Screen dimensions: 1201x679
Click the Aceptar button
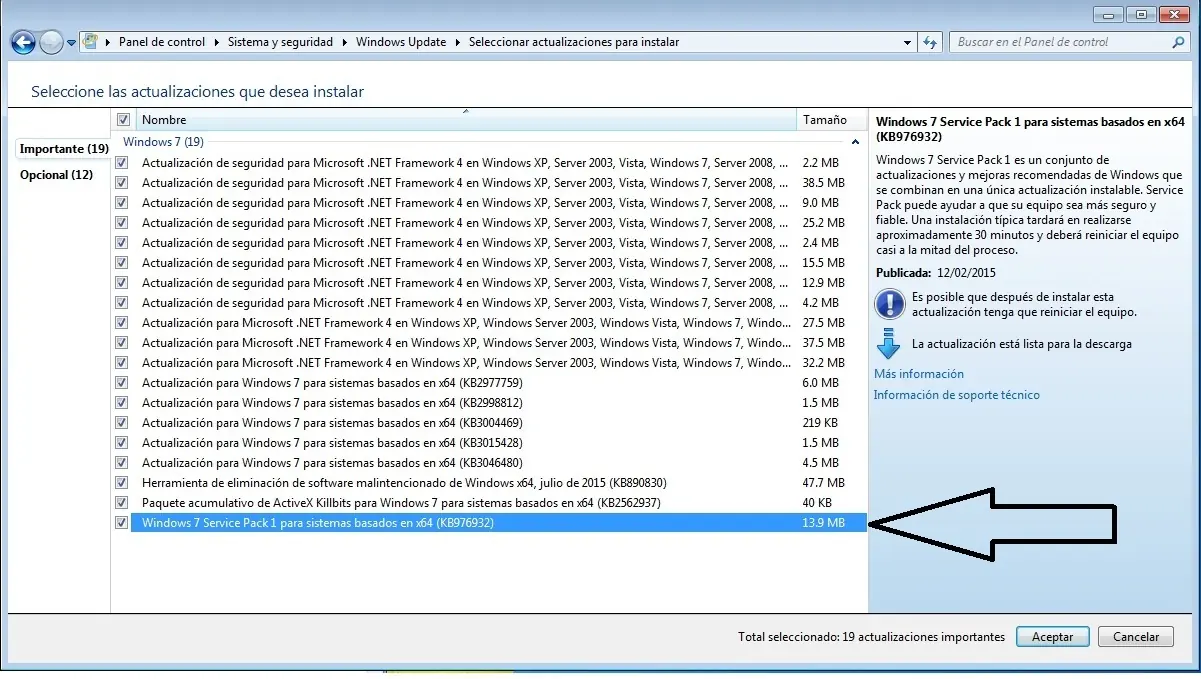click(x=1052, y=636)
